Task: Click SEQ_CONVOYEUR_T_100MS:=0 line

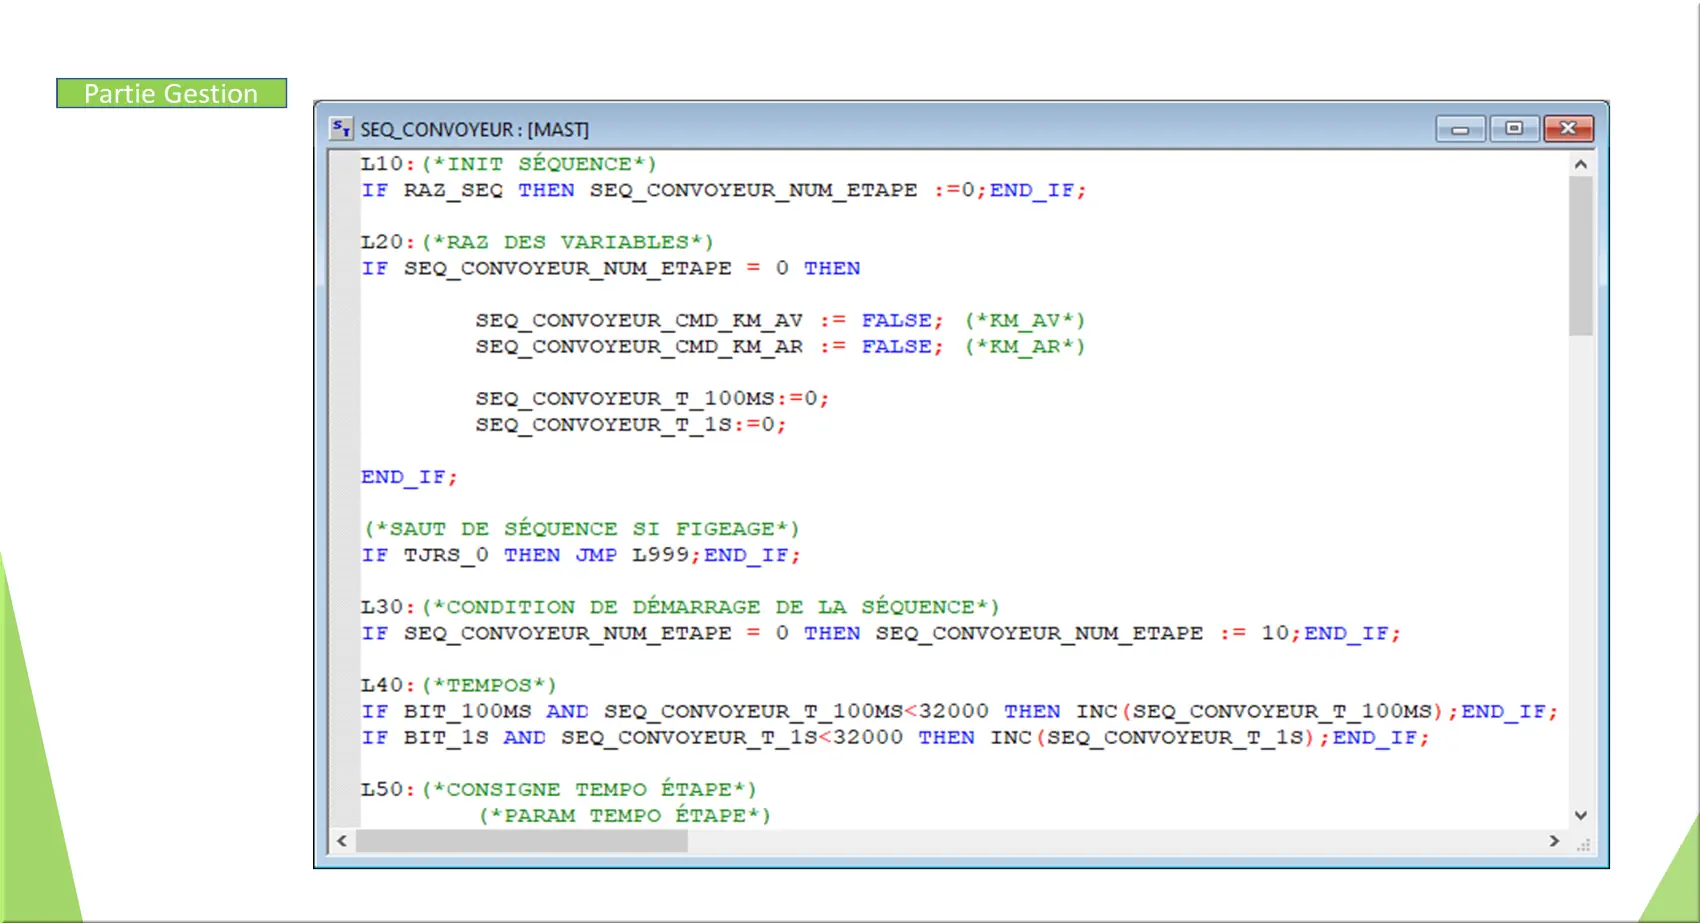Action: coord(652,398)
